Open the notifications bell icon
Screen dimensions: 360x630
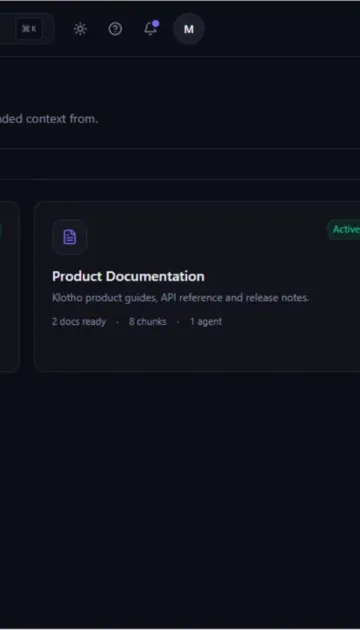tap(151, 29)
